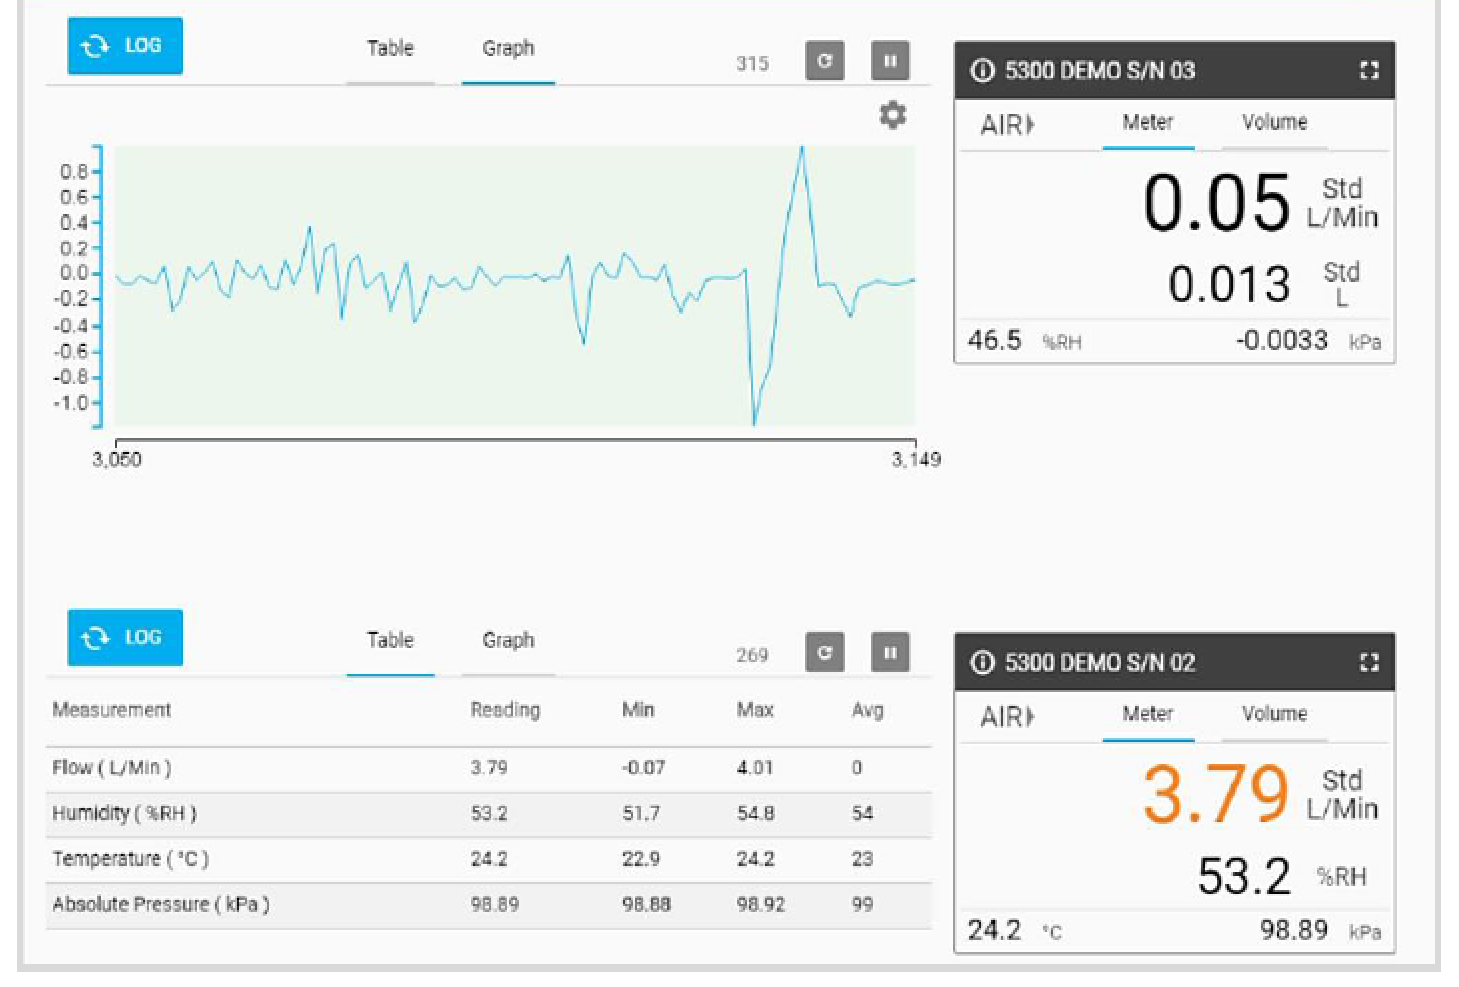Switch lower log panel to Graph tab

[x=508, y=641]
